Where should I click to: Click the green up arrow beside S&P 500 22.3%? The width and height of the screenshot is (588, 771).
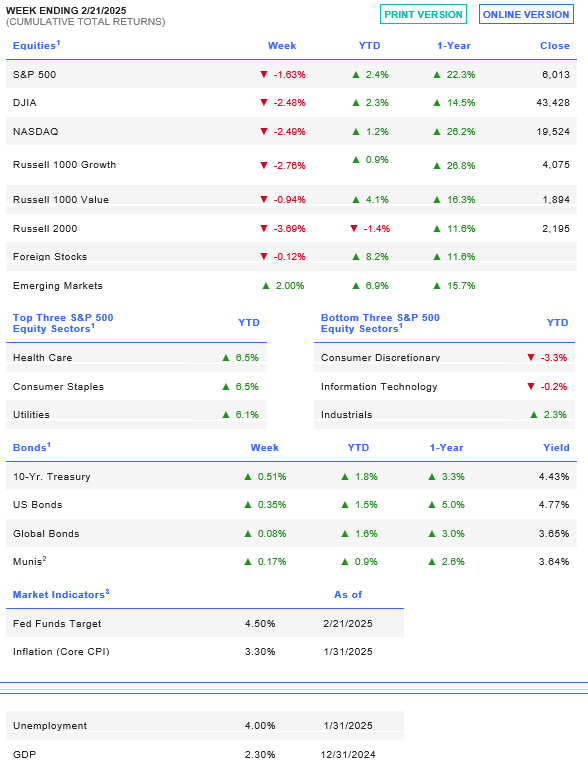(437, 74)
